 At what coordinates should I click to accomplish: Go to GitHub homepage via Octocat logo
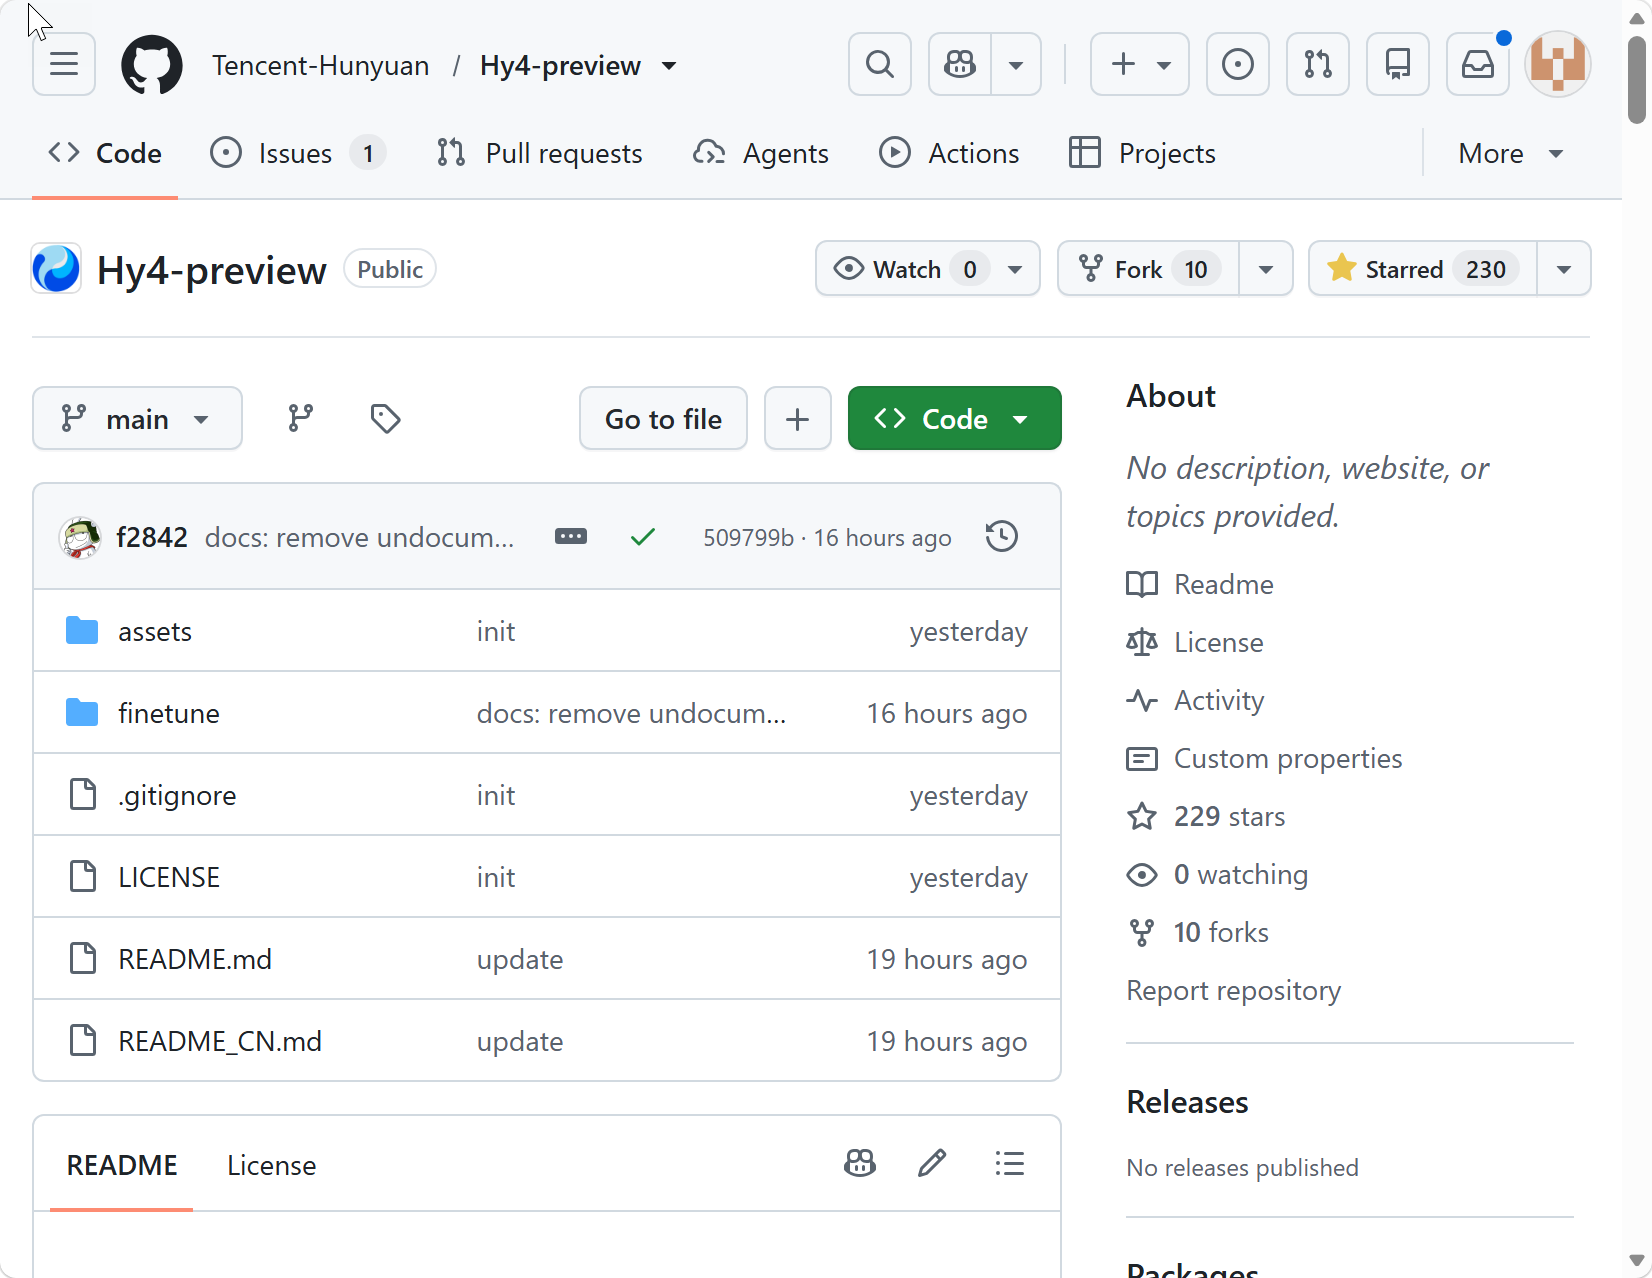click(x=152, y=65)
